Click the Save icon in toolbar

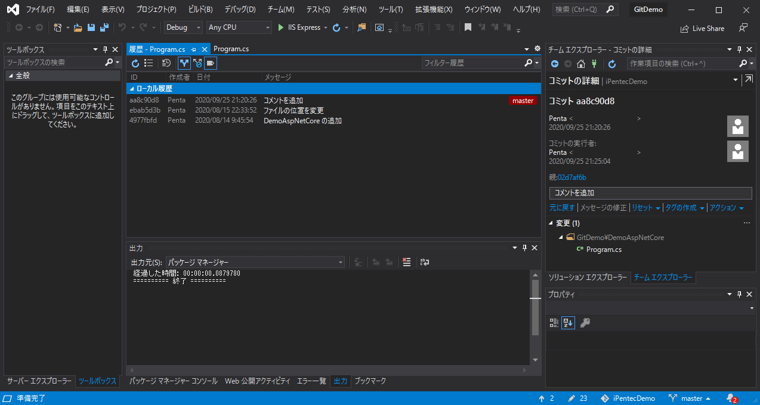(x=91, y=28)
